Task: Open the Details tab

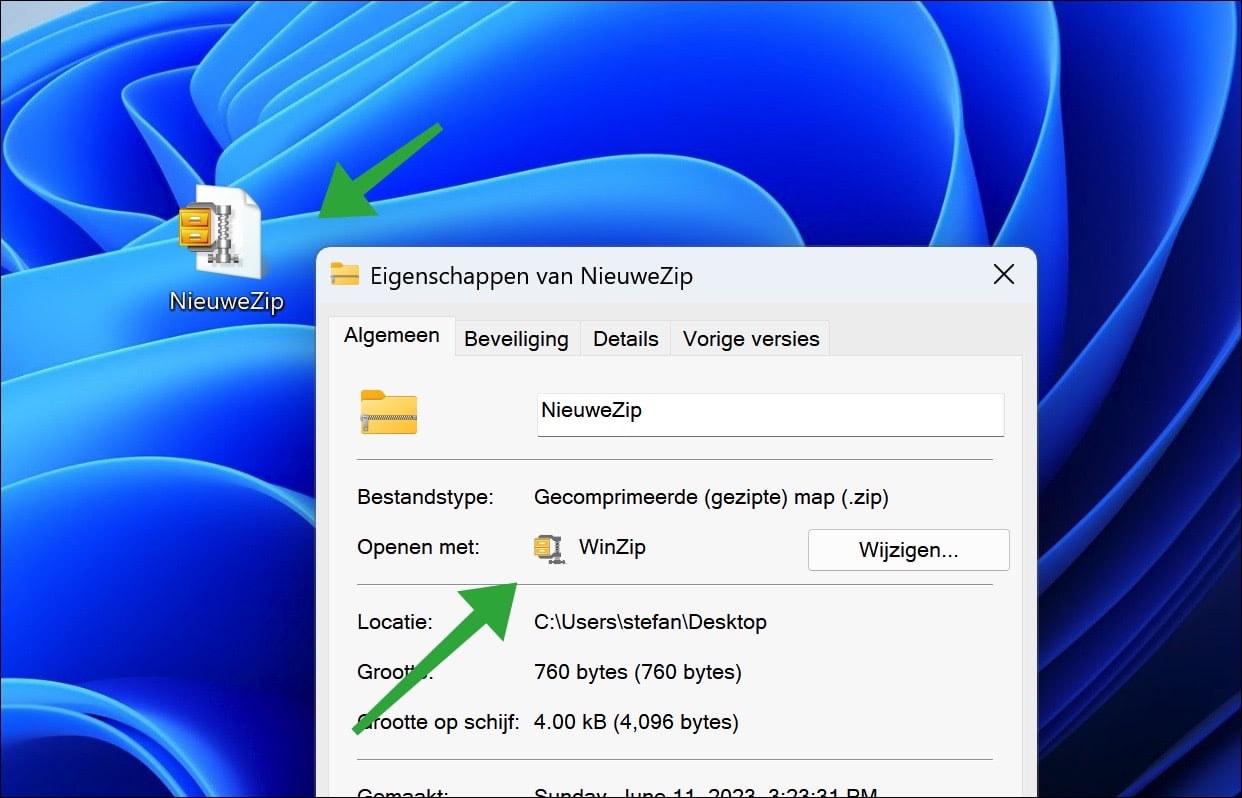Action: [x=625, y=338]
